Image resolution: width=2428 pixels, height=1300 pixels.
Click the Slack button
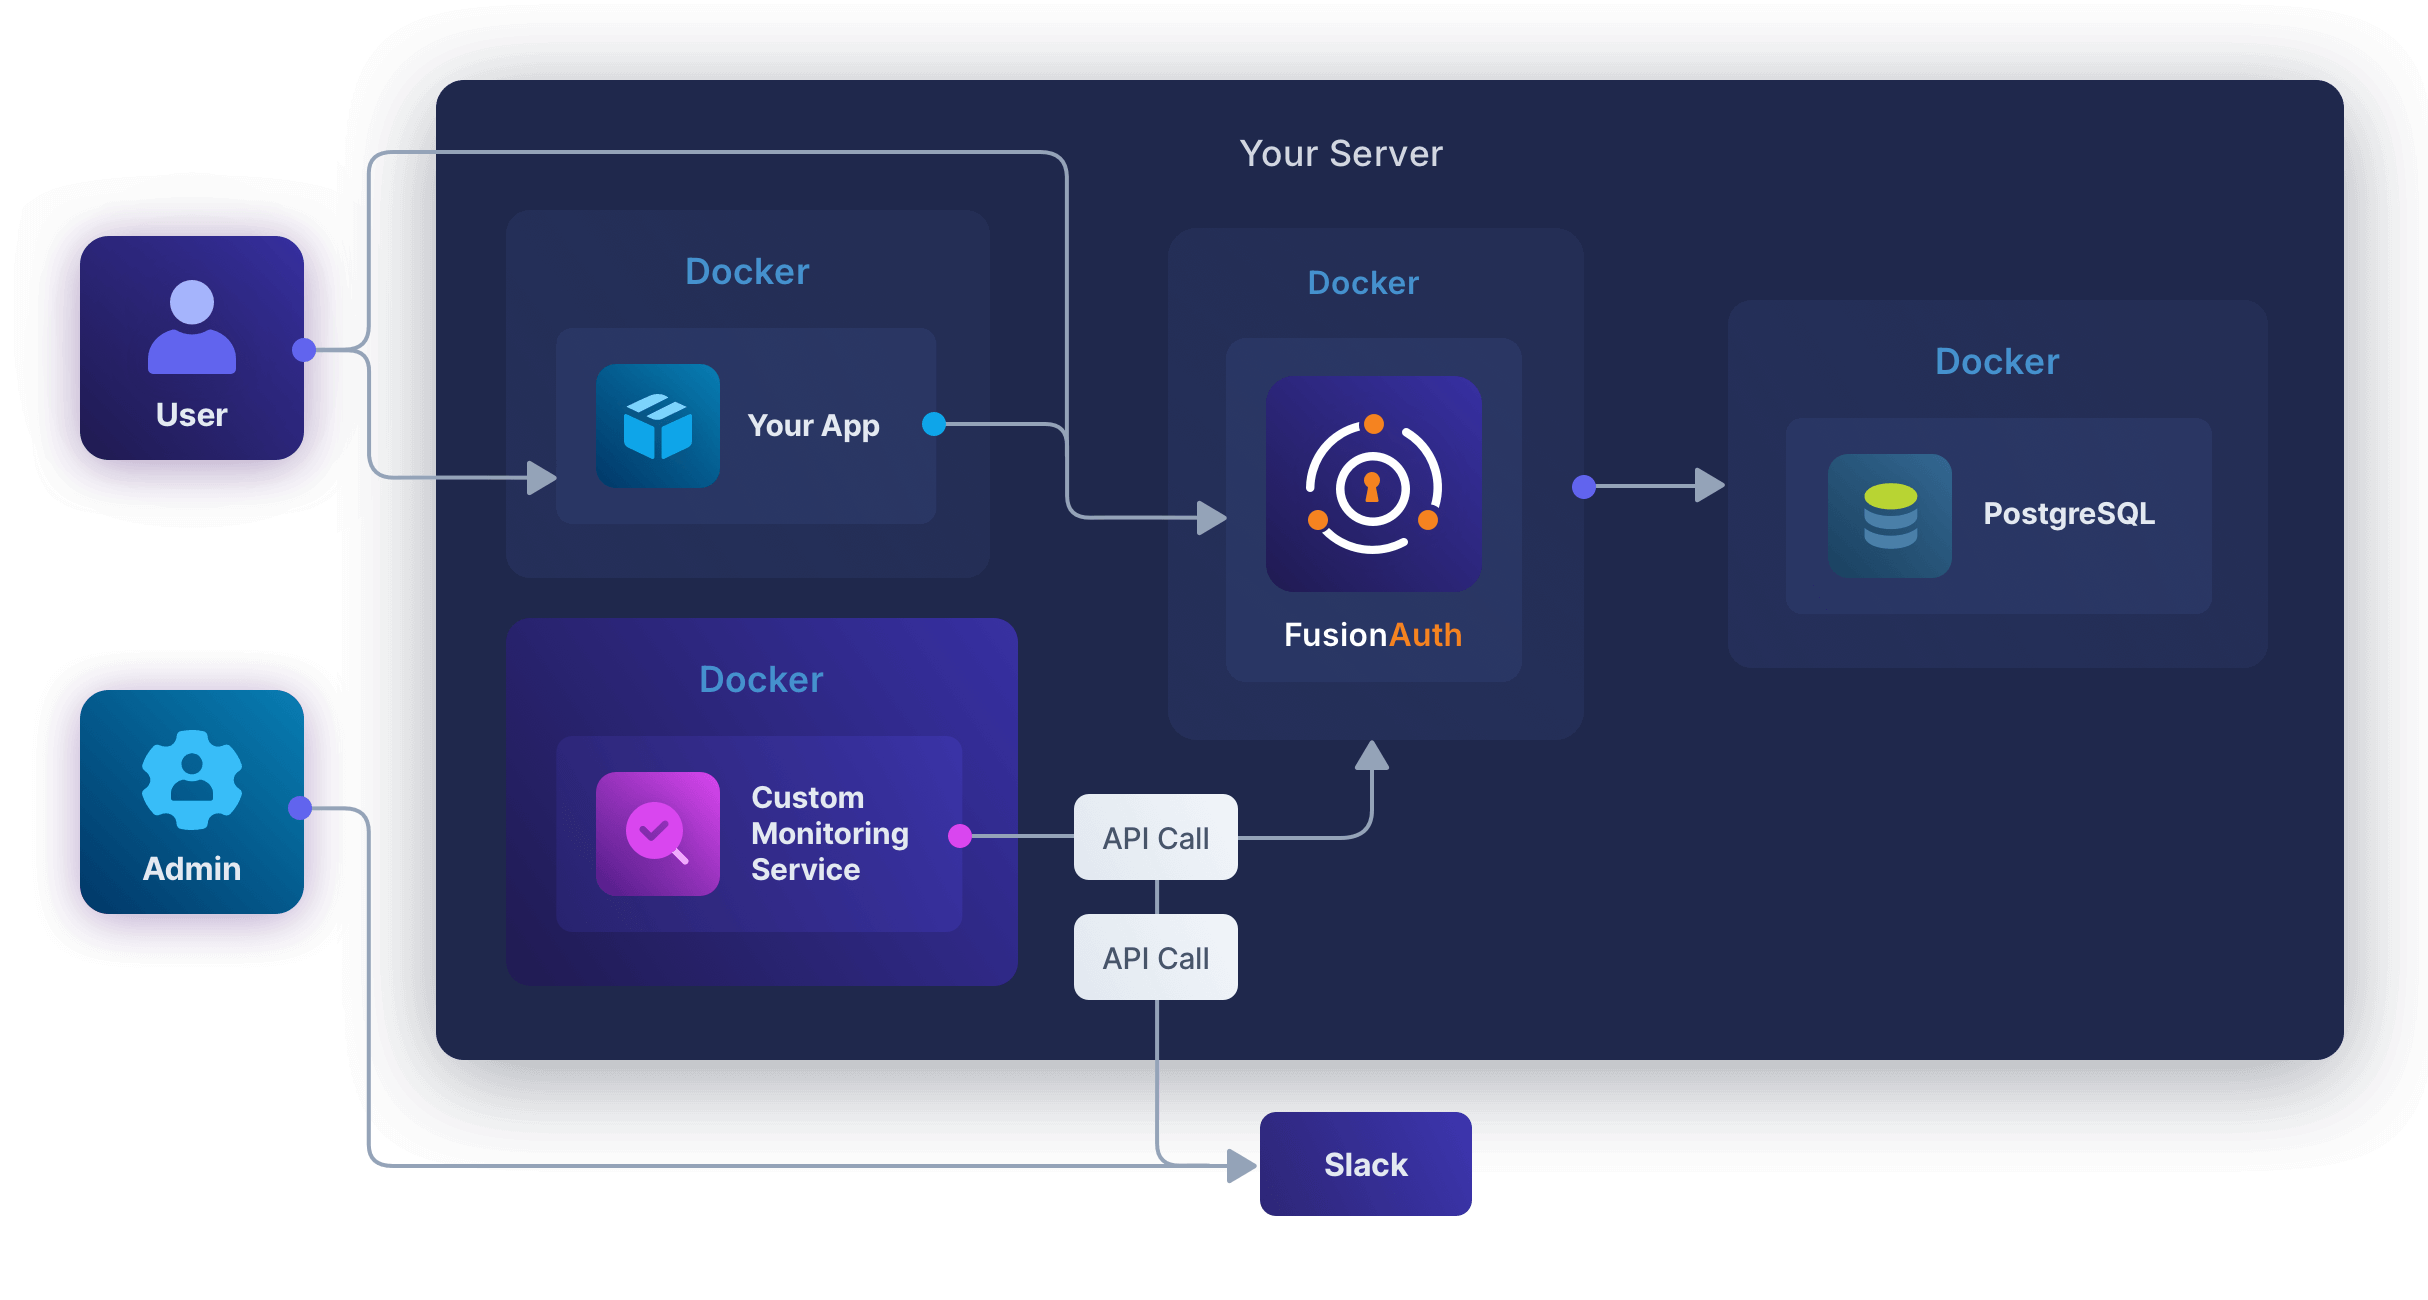click(1364, 1163)
